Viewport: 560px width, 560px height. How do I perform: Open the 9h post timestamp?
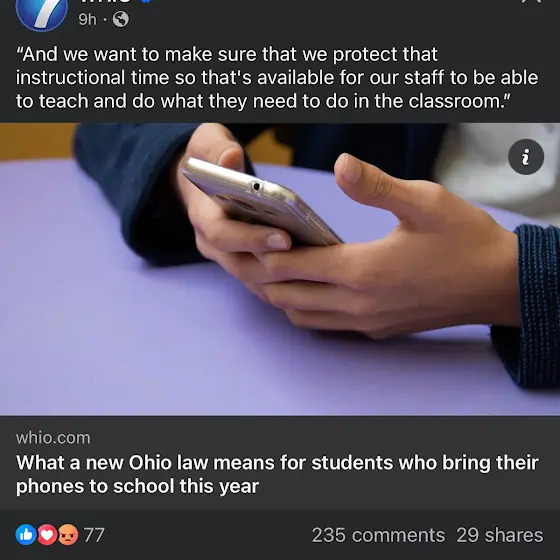88,19
